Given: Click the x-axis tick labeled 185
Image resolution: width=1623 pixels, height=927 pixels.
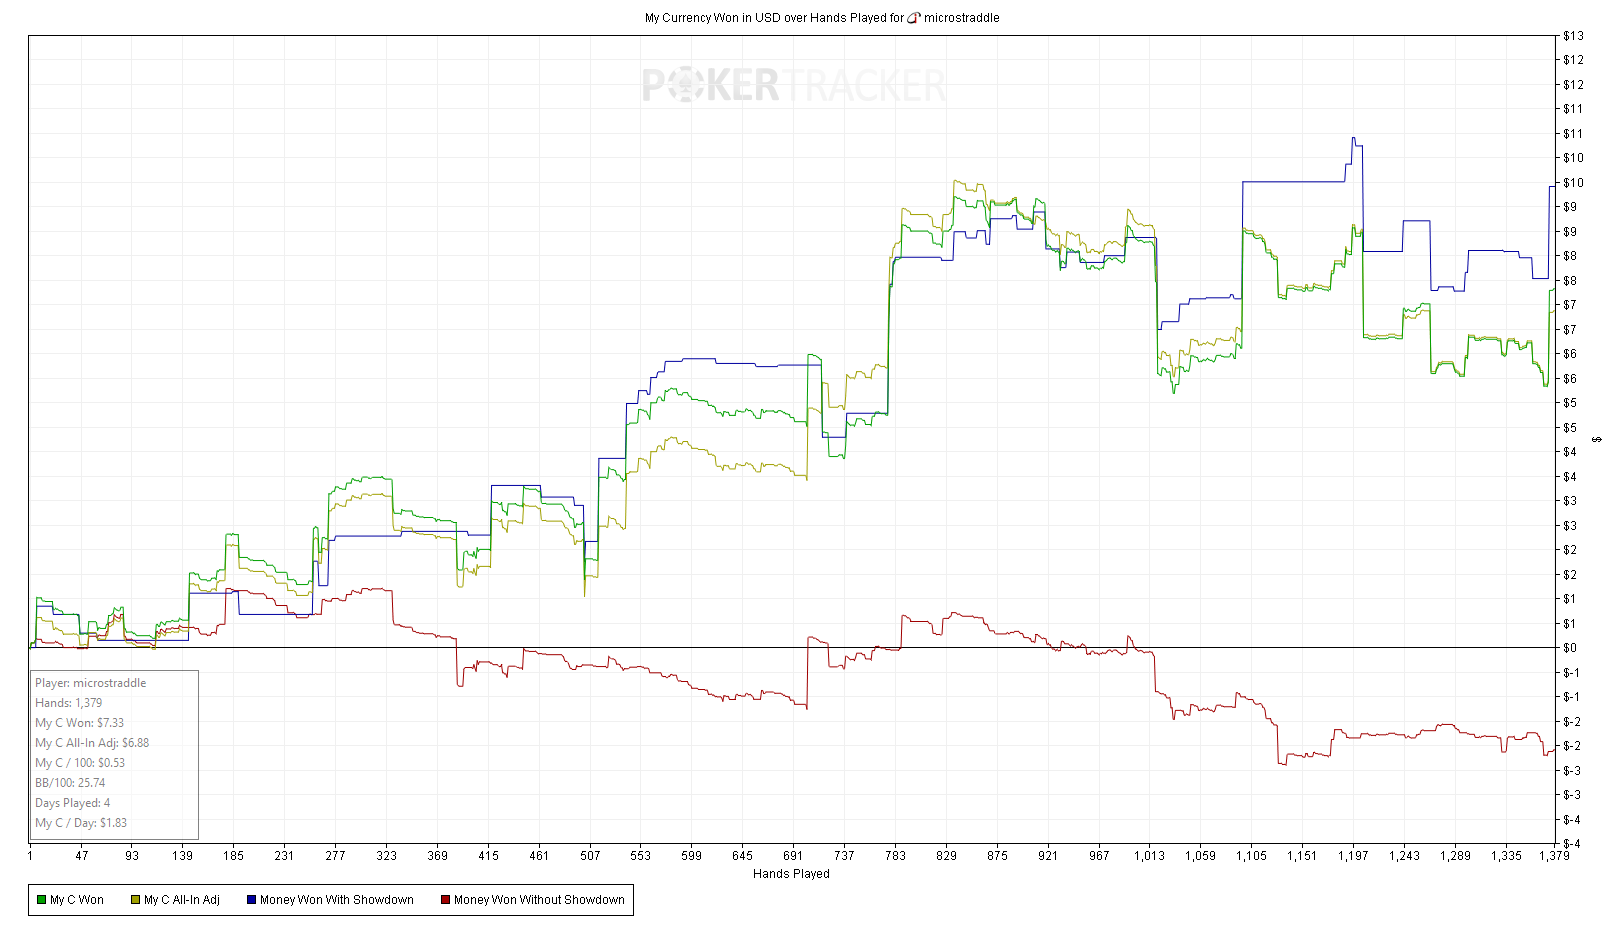Looking at the screenshot, I should coord(233,856).
